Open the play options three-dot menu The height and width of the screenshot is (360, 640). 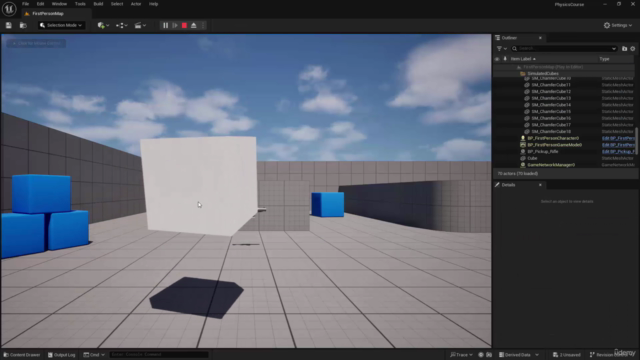click(x=203, y=25)
